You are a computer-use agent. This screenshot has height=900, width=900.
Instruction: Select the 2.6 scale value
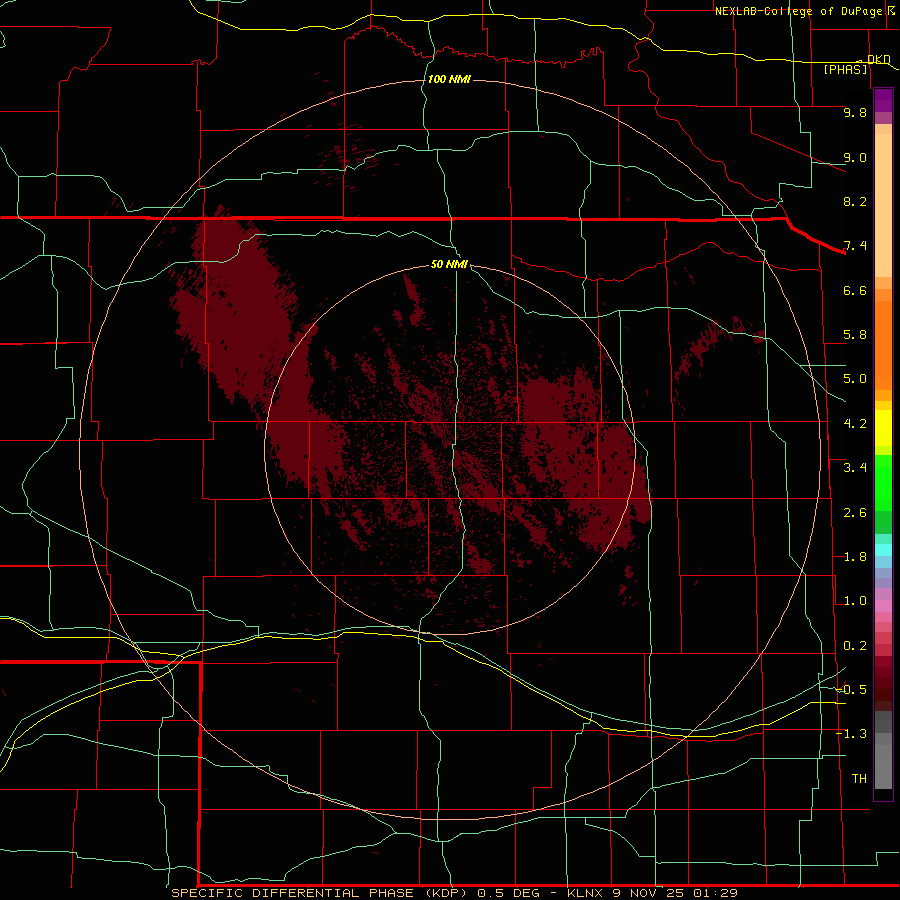[x=855, y=513]
